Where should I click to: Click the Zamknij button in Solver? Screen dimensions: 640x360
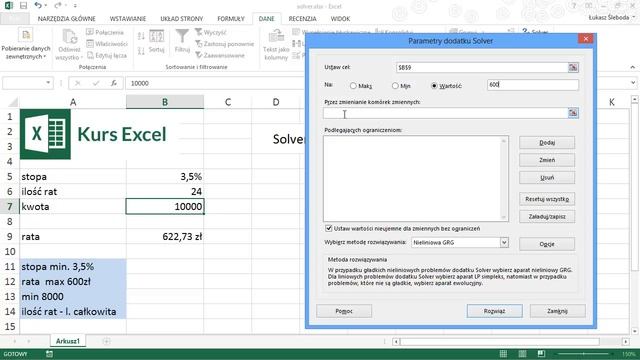click(x=558, y=311)
